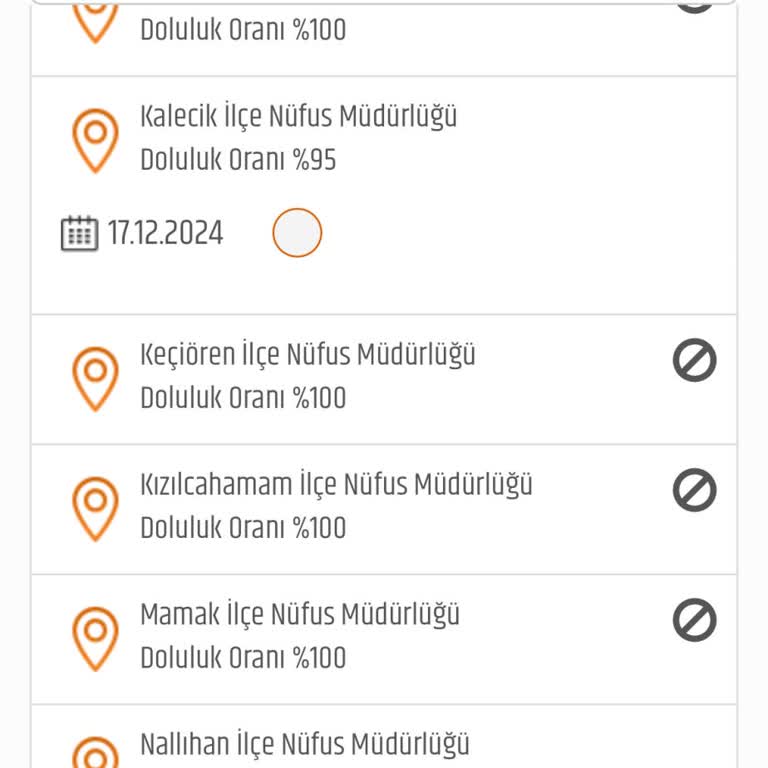Click the location pin beside Kalecik İlçe Nüfus Müdürlüğü
The width and height of the screenshot is (768, 768).
95,139
